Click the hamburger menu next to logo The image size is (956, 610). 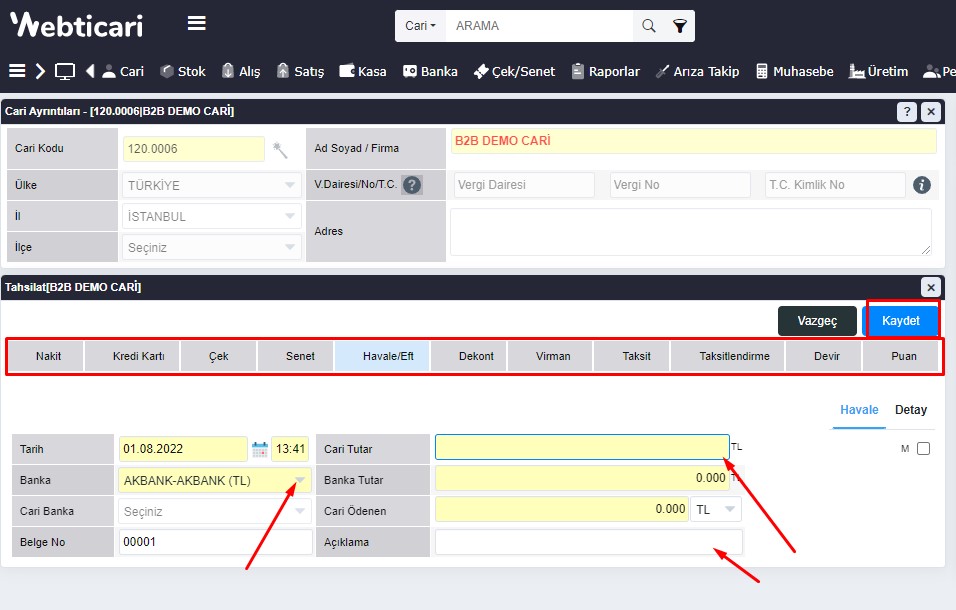[x=197, y=24]
